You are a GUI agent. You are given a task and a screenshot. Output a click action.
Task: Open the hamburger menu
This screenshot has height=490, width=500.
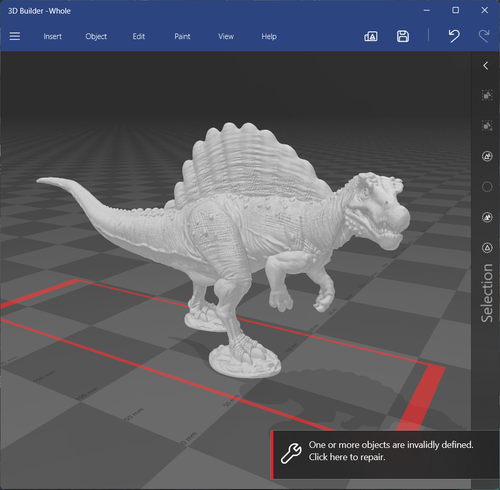click(15, 36)
